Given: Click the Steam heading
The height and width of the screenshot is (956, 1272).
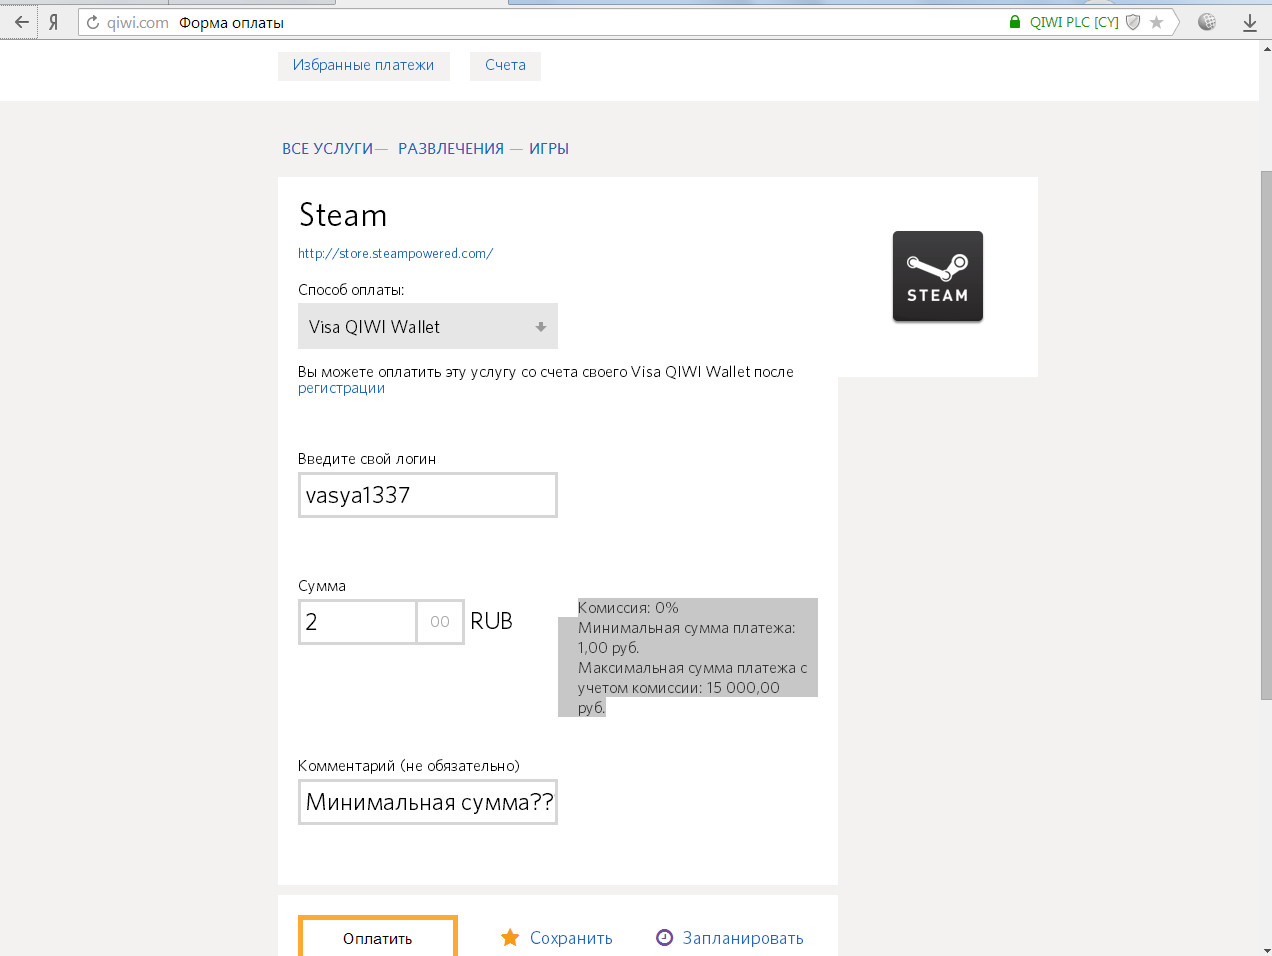Looking at the screenshot, I should [x=343, y=215].
